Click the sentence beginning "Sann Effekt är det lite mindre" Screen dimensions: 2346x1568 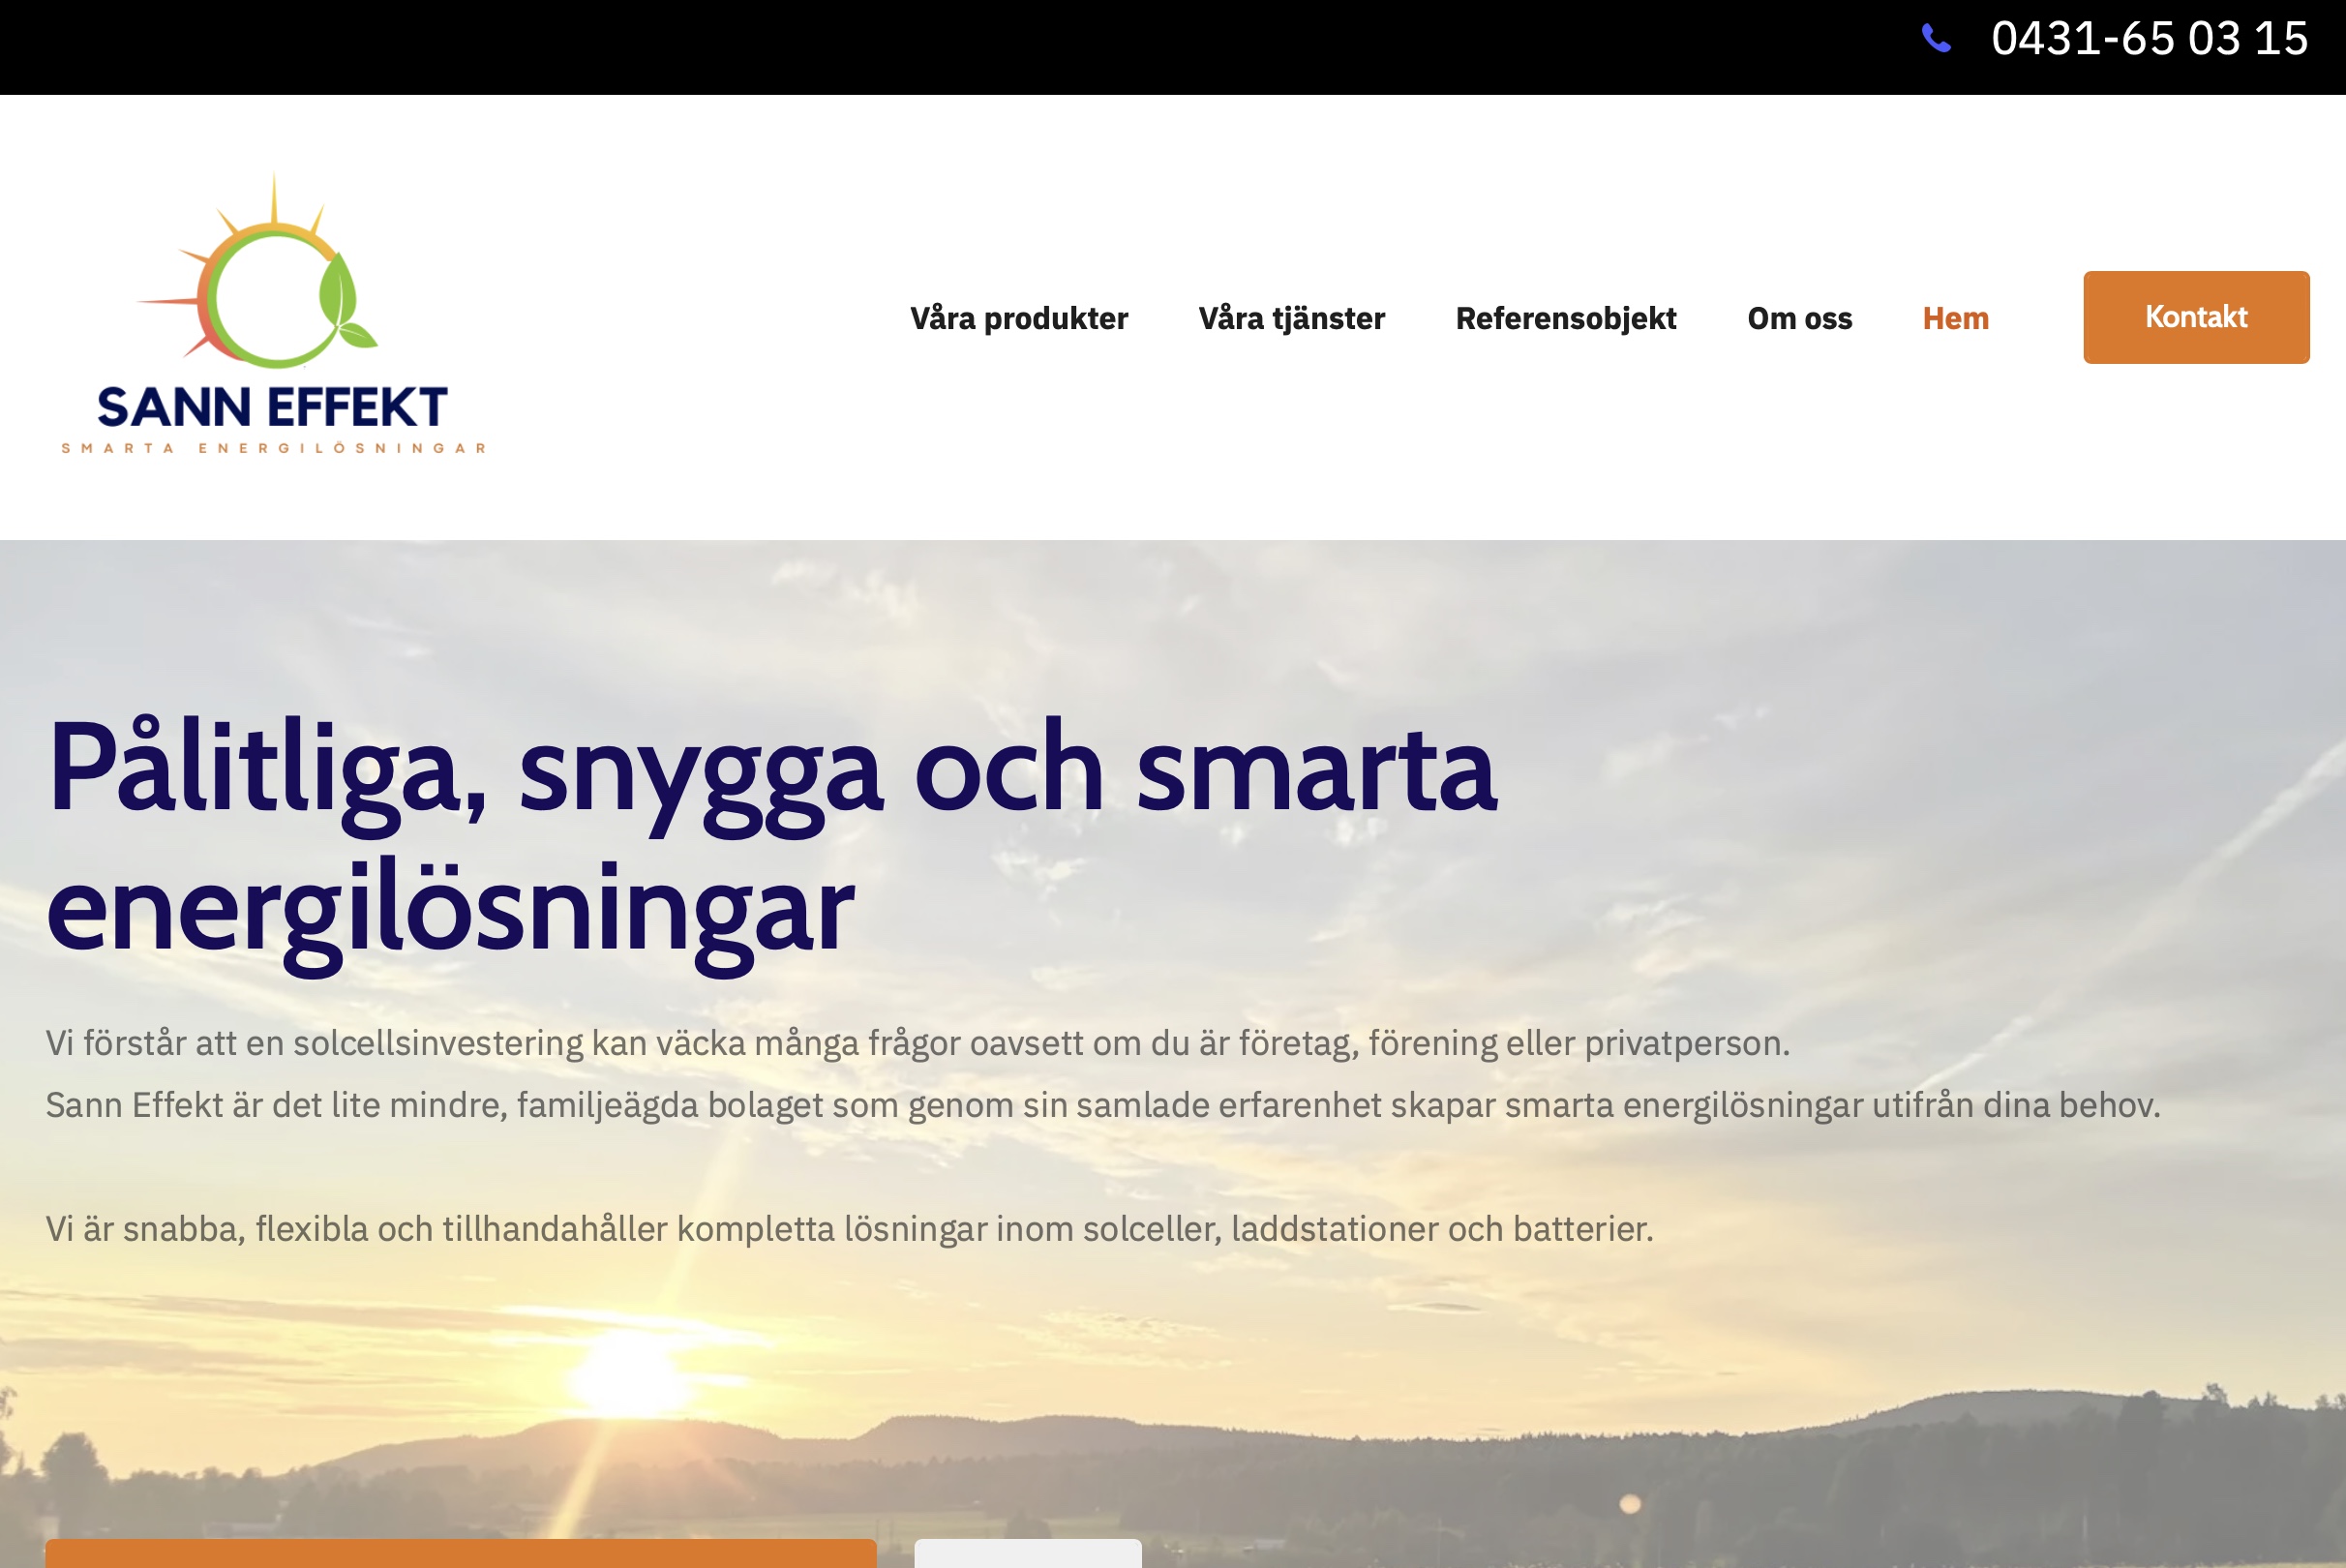[x=1103, y=1105]
